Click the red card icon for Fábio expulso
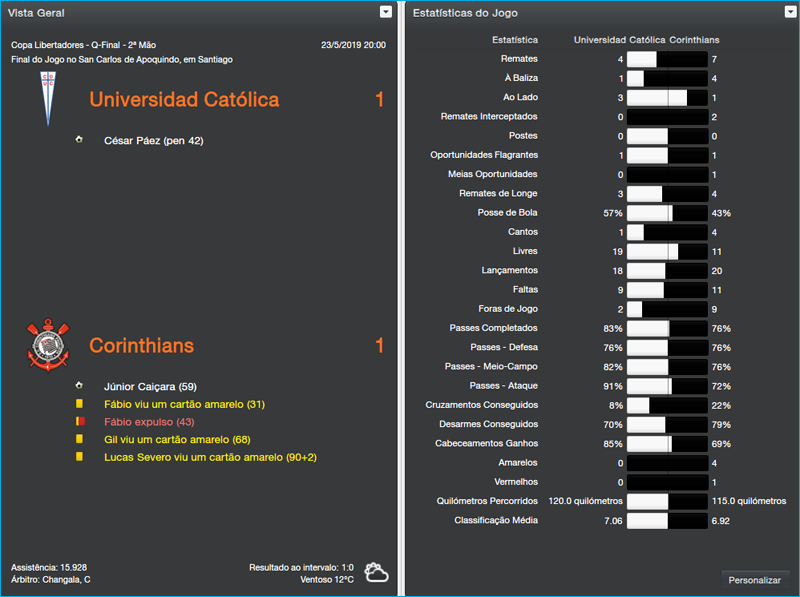The height and width of the screenshot is (597, 800). 80,422
